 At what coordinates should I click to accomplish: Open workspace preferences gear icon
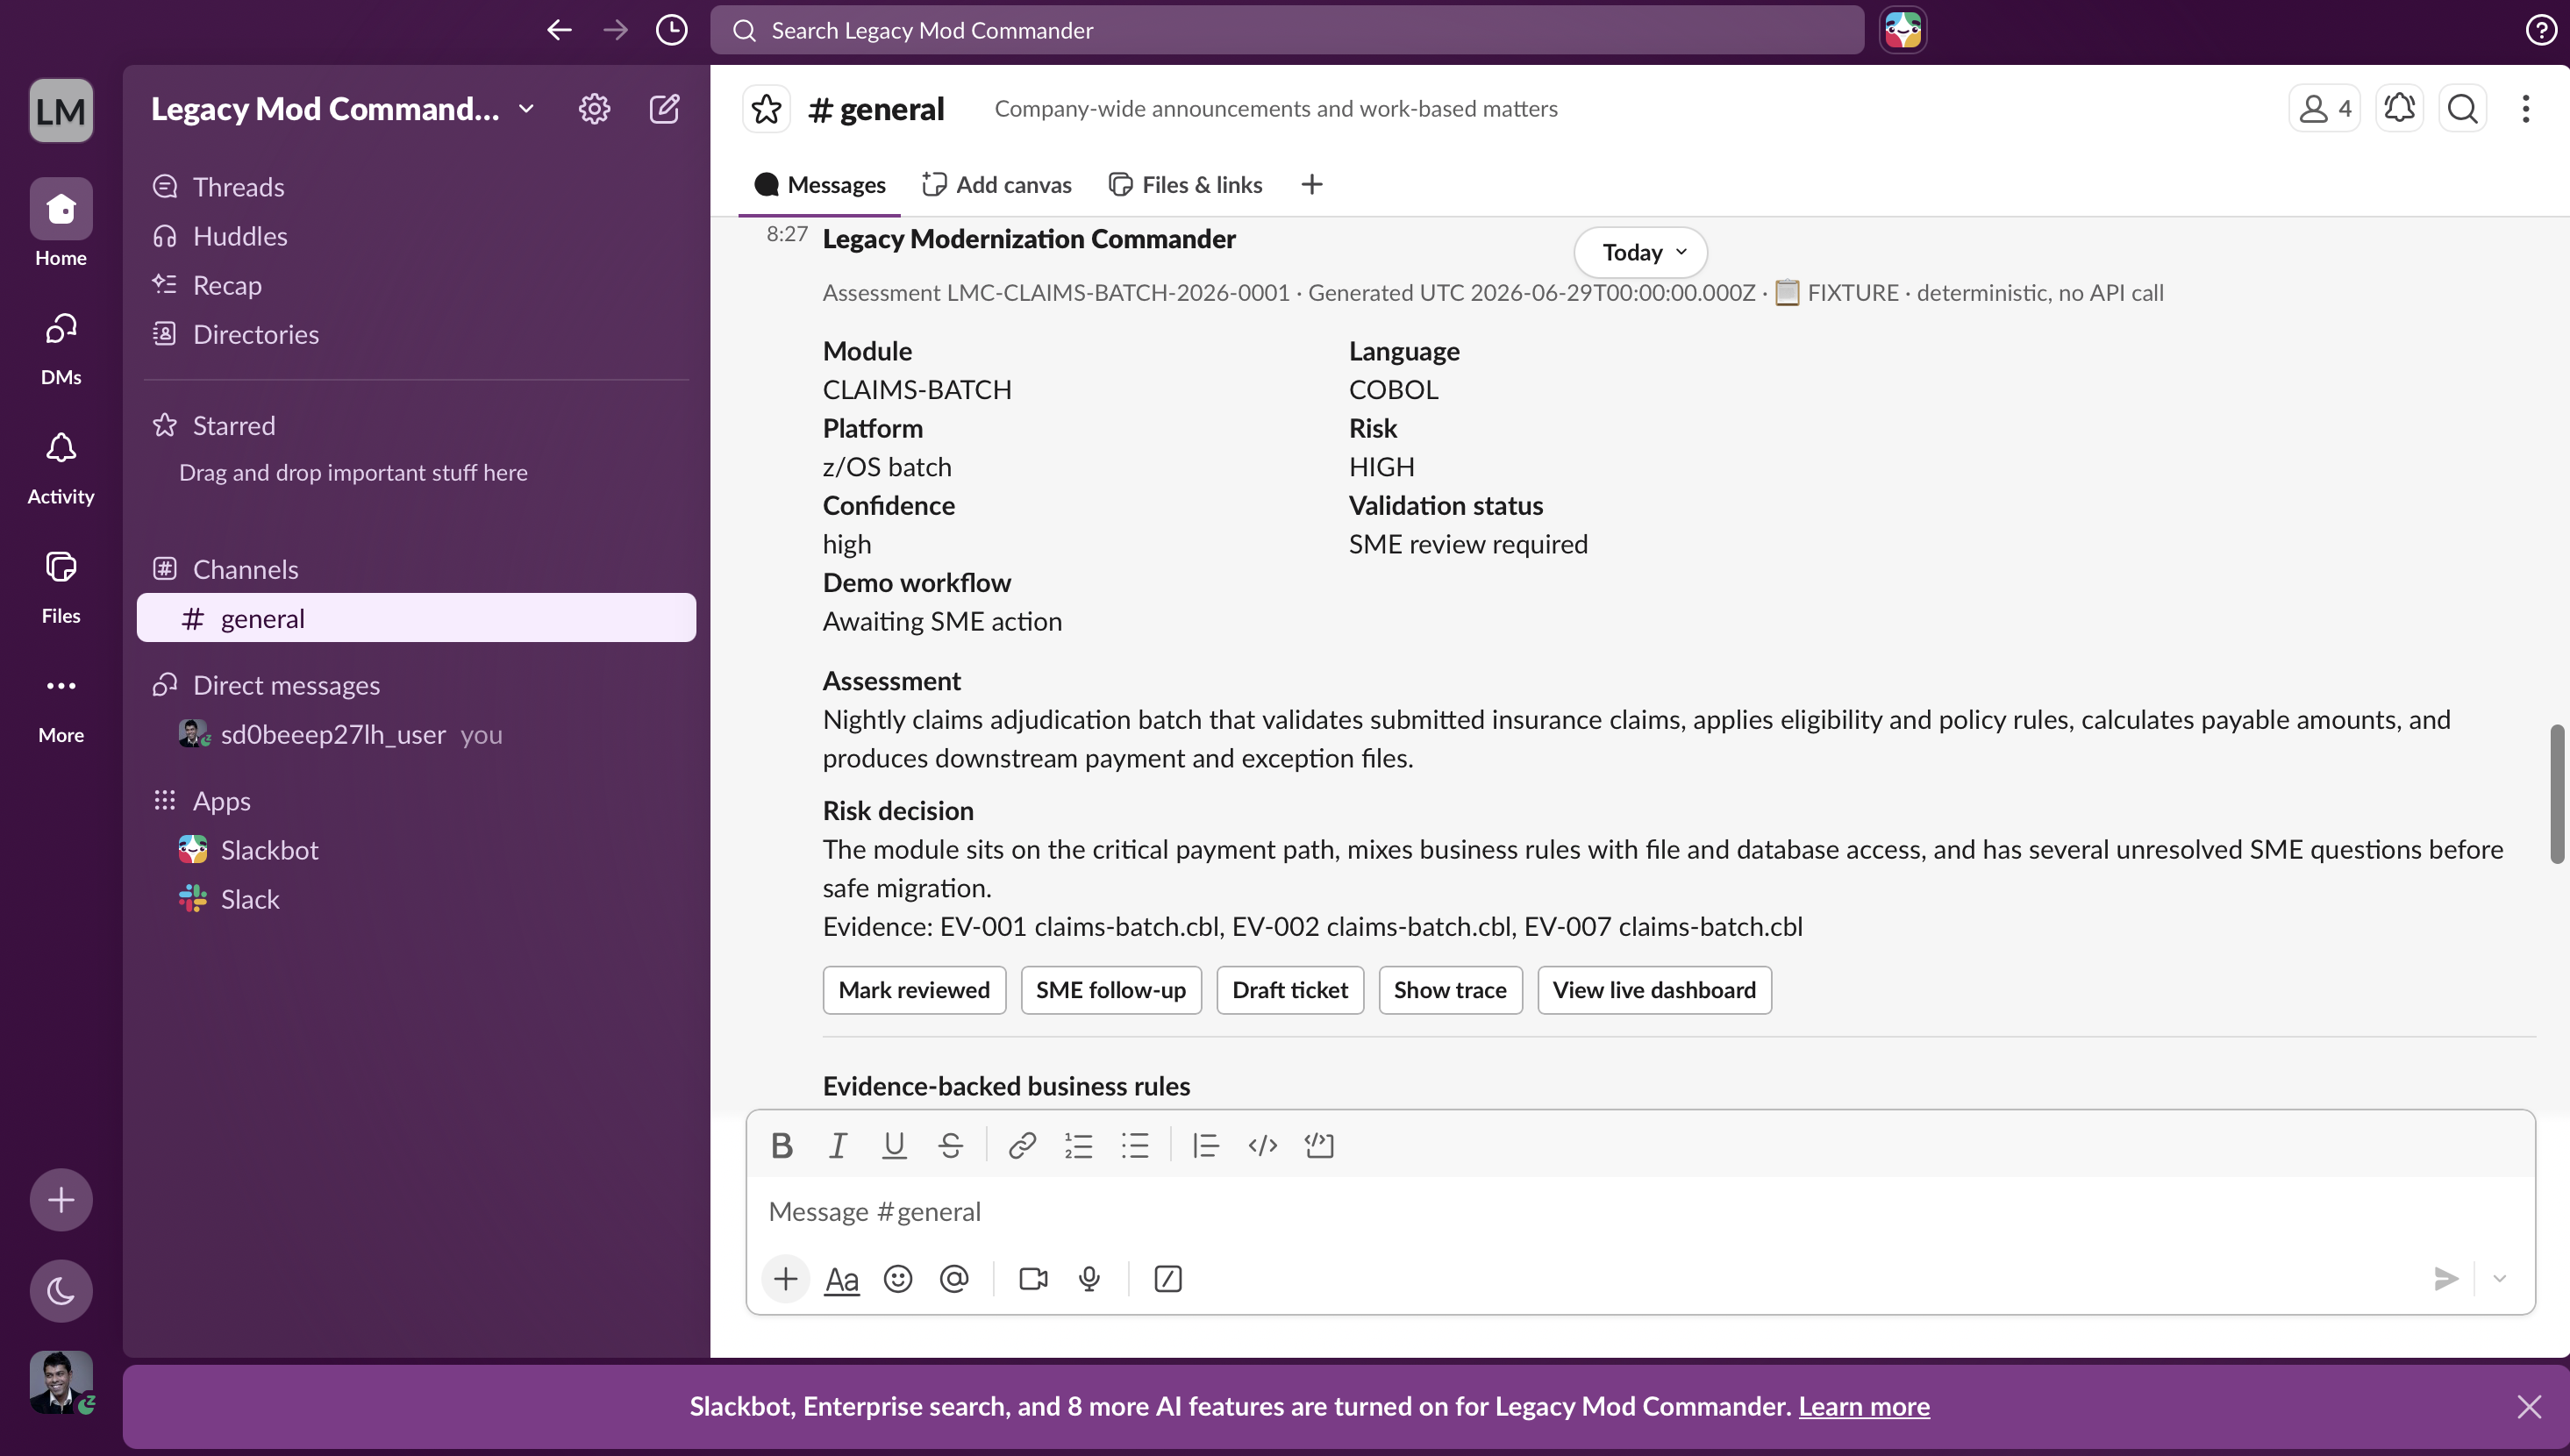594,109
